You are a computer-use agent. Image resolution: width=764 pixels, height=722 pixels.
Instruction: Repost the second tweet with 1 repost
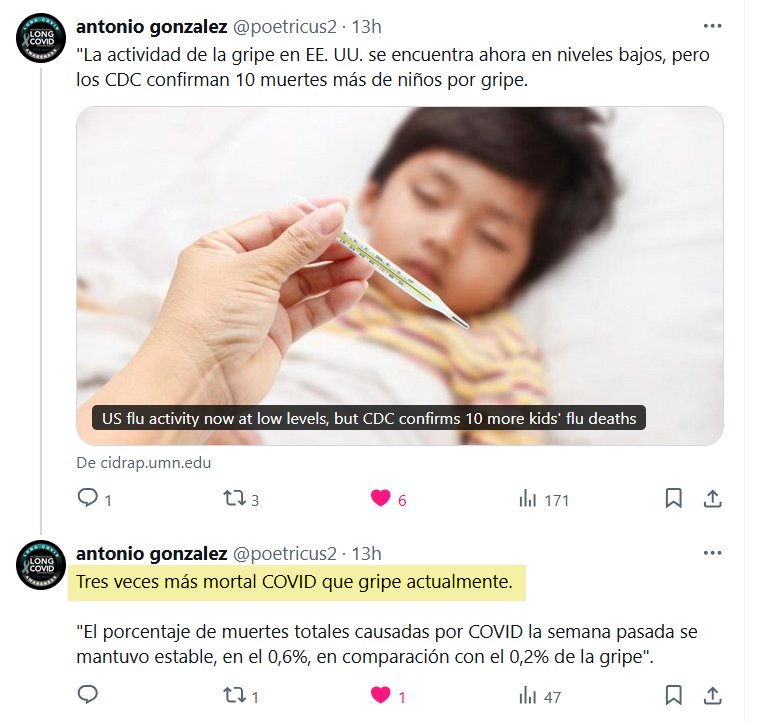(241, 696)
